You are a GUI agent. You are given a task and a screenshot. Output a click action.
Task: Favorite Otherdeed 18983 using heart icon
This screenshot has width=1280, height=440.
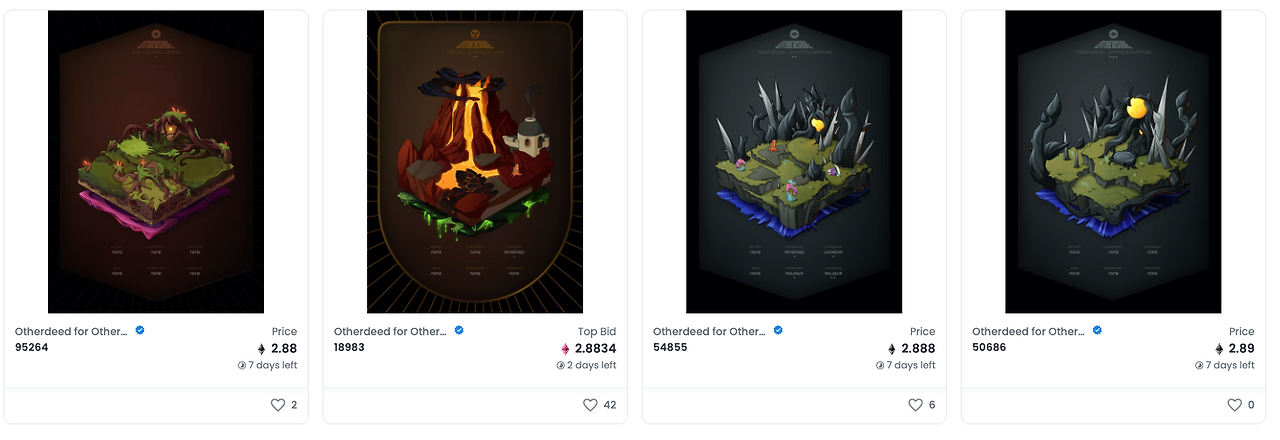(590, 405)
